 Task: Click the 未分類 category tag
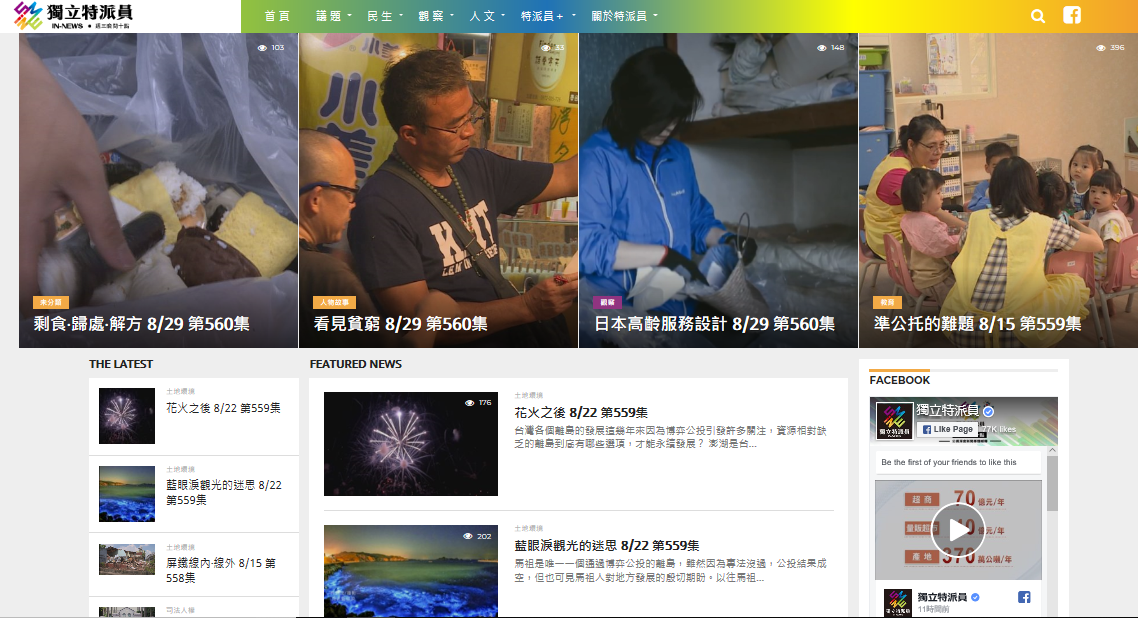coord(51,302)
